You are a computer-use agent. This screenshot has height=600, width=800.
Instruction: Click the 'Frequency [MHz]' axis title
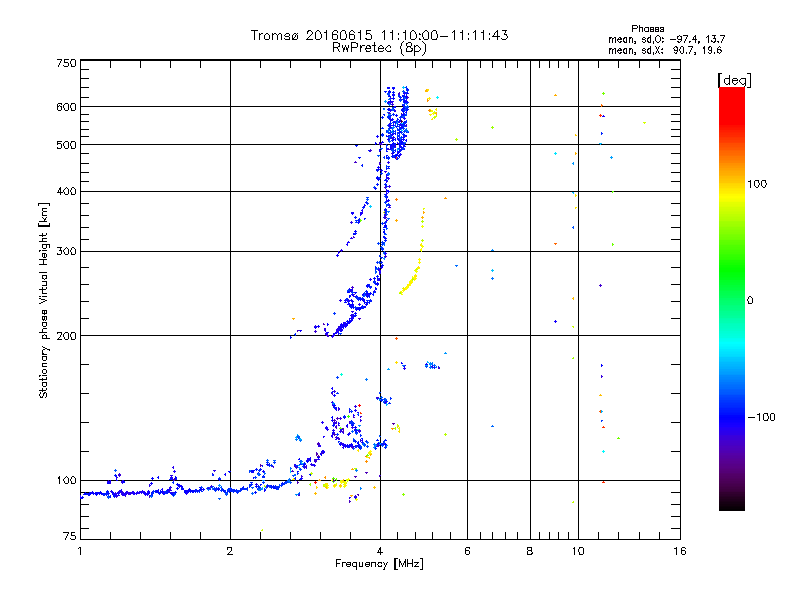coord(379,564)
